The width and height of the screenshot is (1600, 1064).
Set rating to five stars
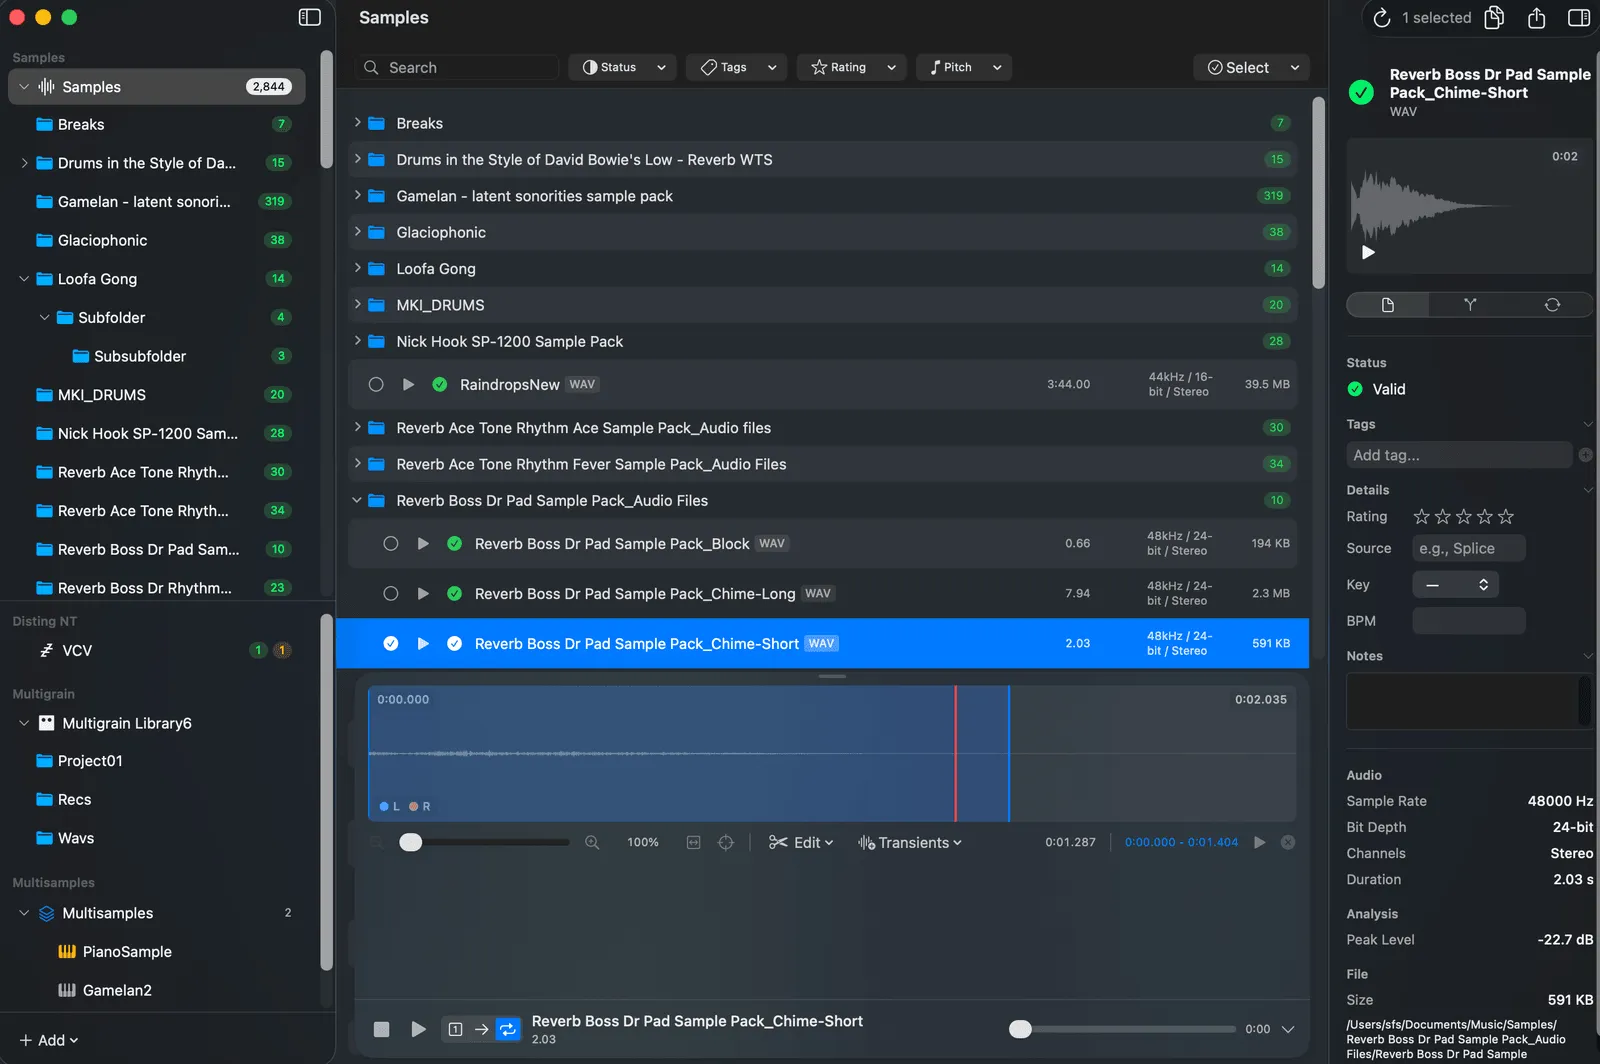pyautogui.click(x=1506, y=516)
